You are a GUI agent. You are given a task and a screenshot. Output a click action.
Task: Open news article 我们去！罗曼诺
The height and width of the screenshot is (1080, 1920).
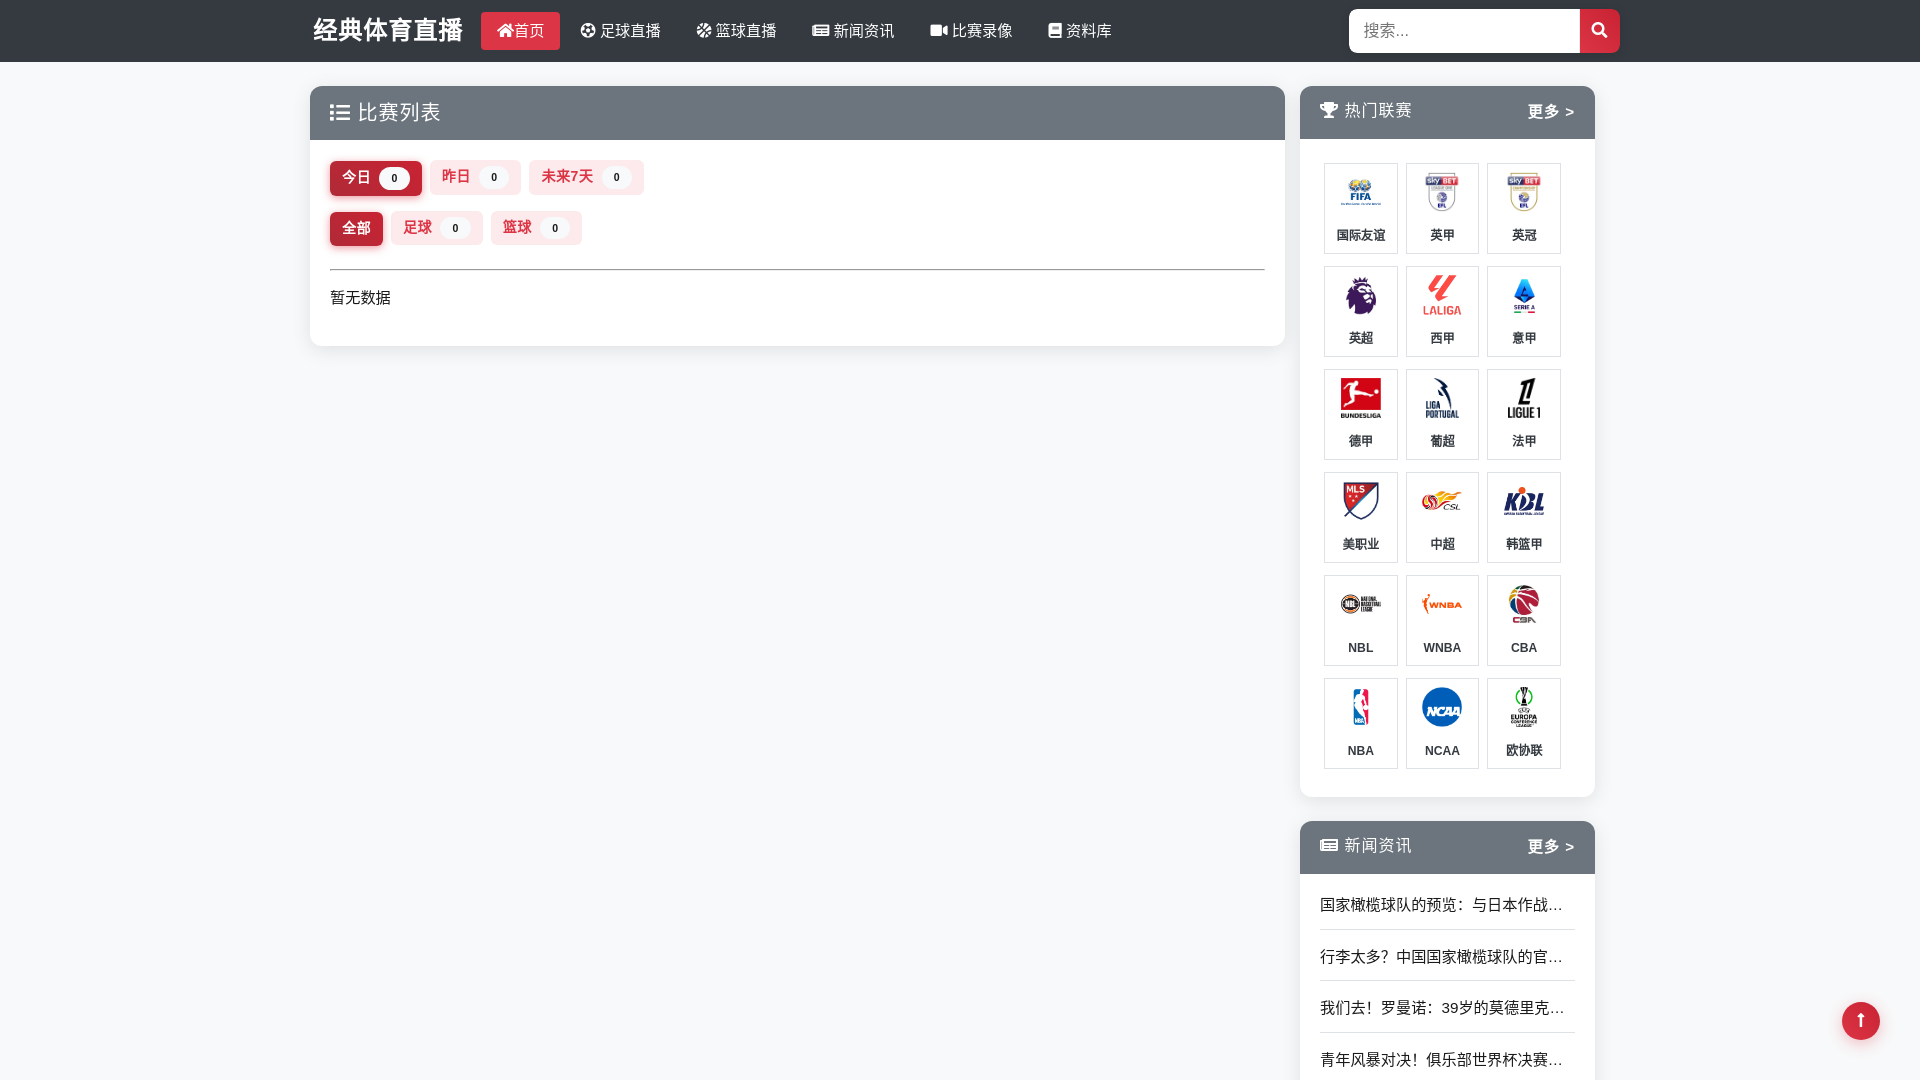[1442, 1008]
